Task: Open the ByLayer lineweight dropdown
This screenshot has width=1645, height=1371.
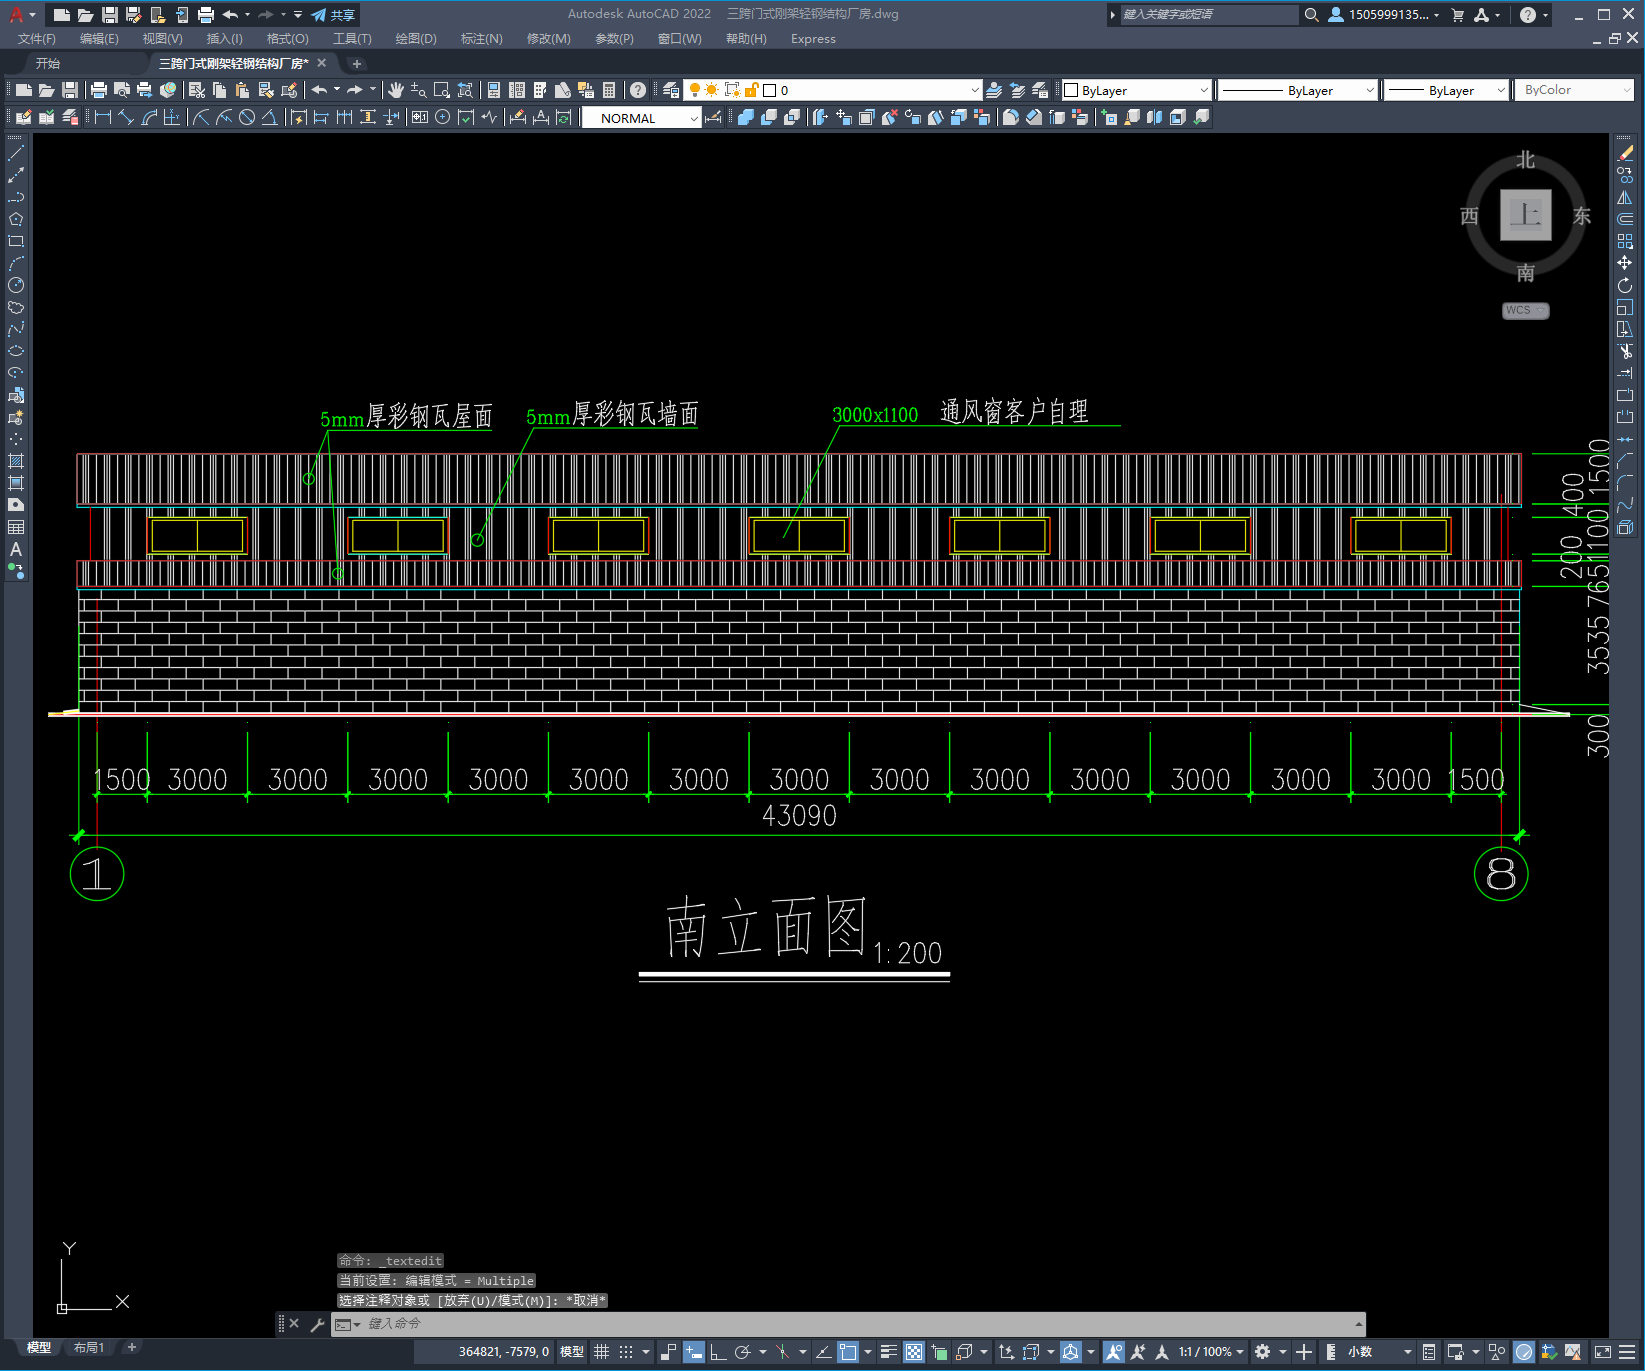Action: tap(1447, 90)
